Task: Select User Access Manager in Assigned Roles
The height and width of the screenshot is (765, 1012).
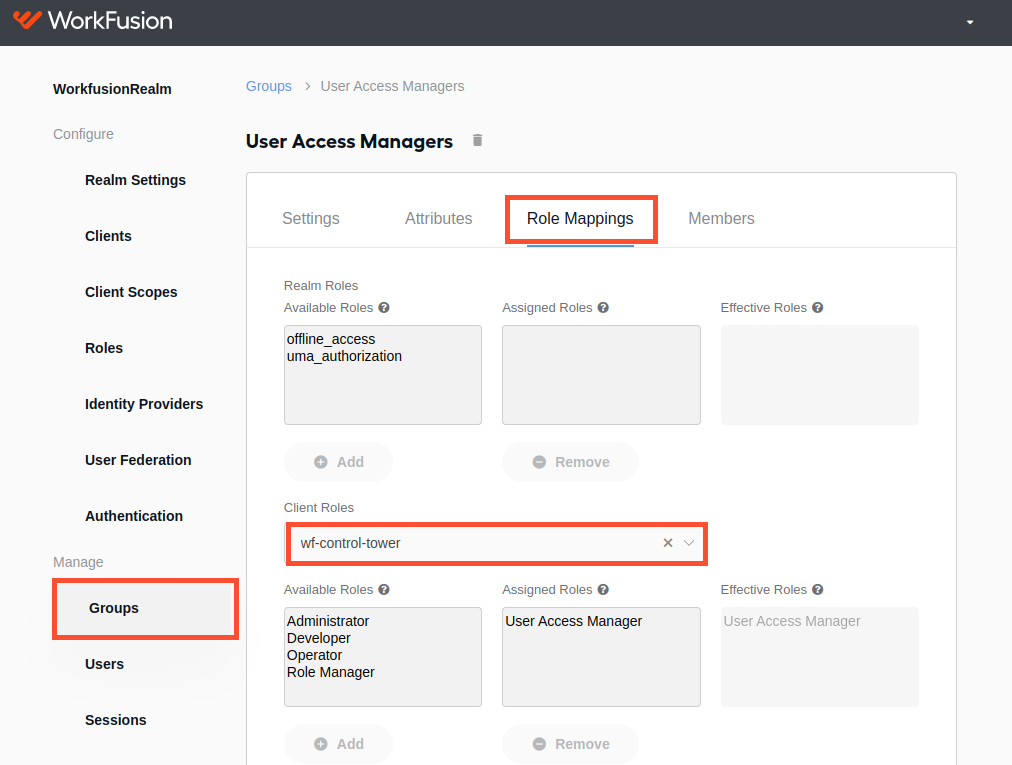Action: pos(574,621)
